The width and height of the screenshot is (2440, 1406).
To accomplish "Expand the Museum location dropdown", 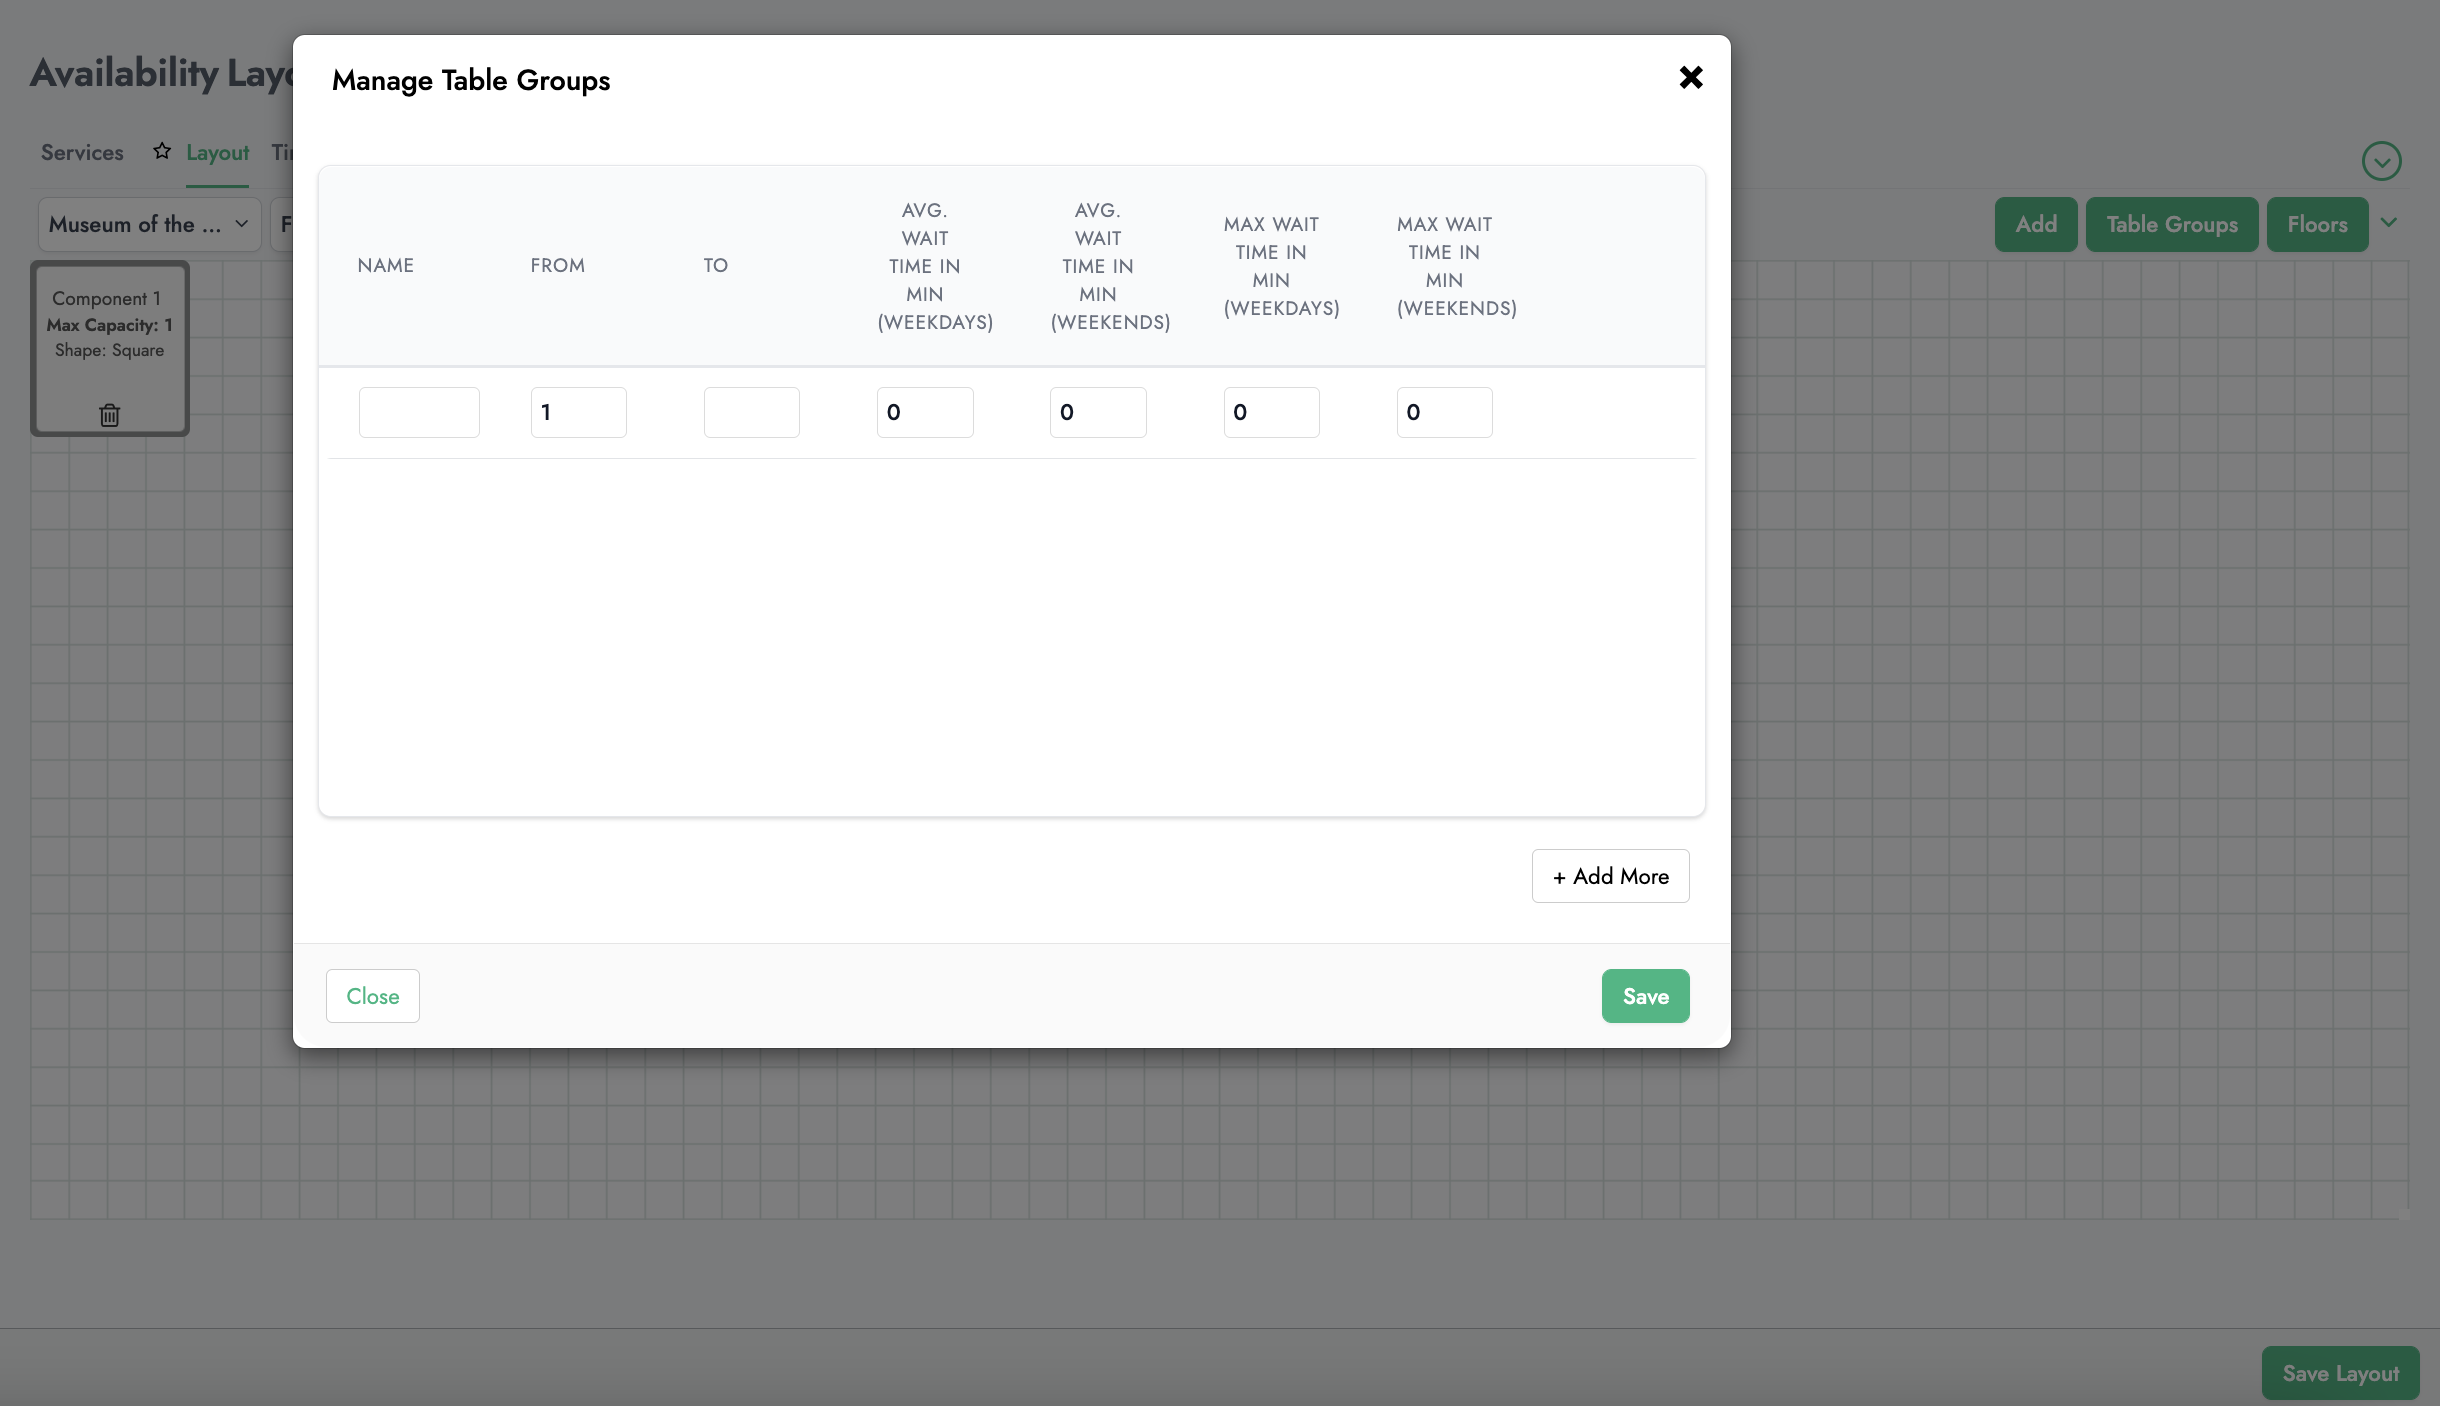I will point(146,223).
